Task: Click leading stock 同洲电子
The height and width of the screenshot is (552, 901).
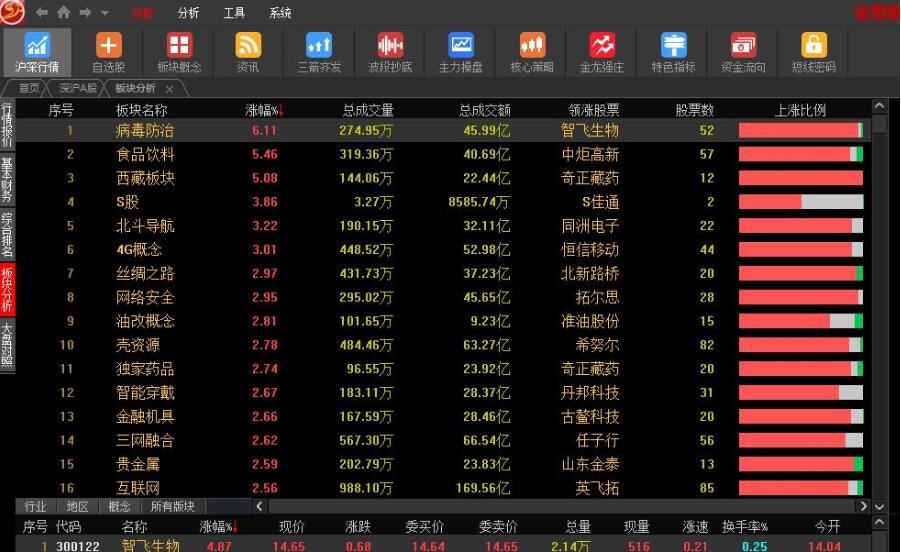Action: coord(590,226)
